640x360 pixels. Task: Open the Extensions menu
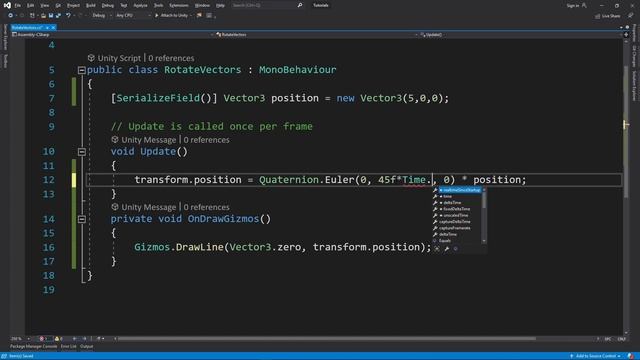click(179, 6)
